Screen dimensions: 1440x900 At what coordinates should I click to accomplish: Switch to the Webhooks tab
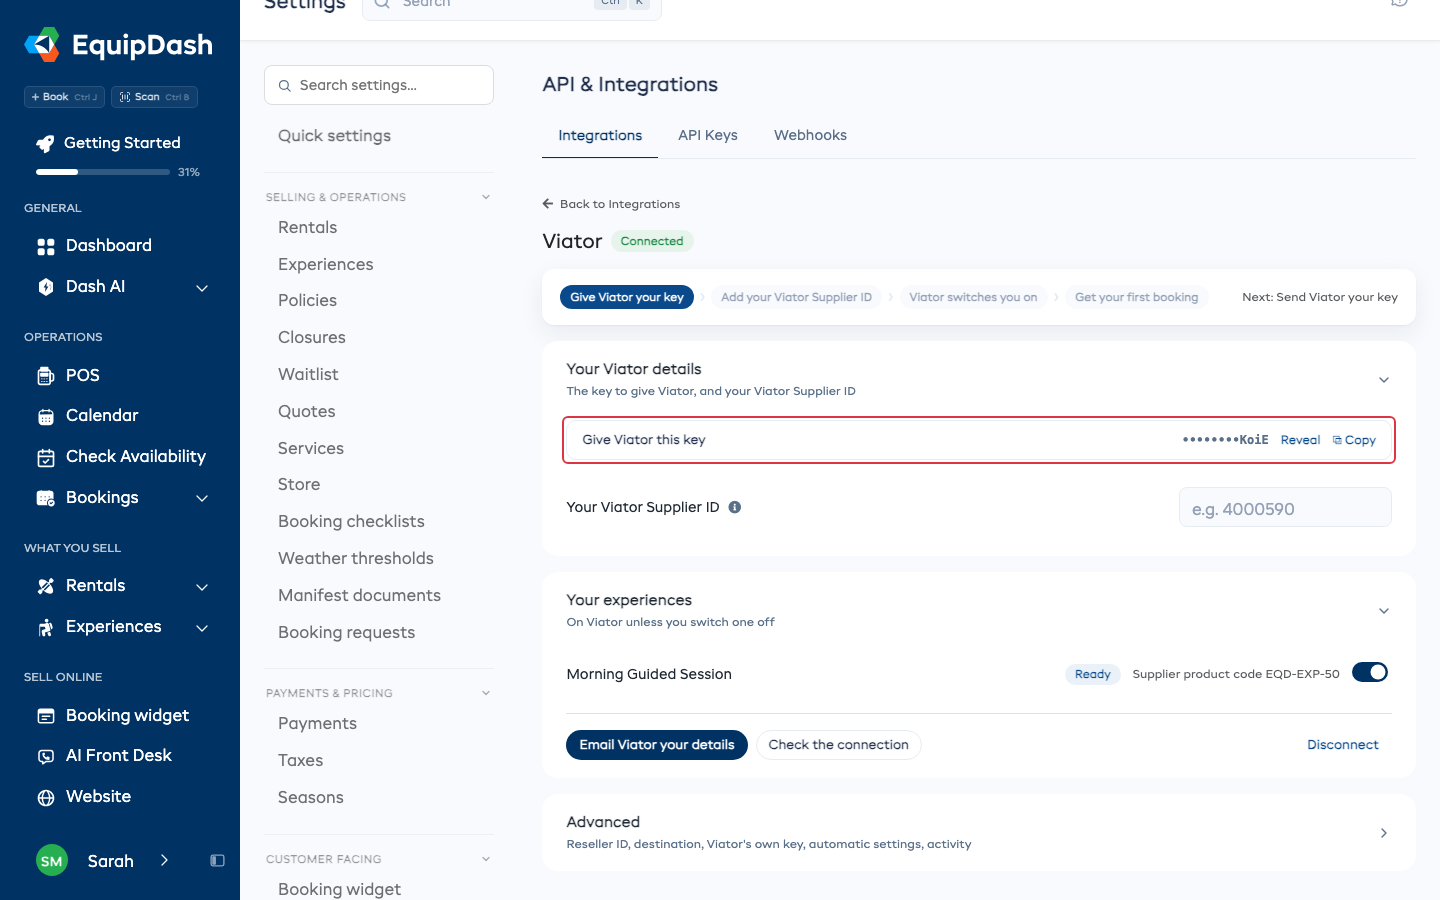pos(810,136)
